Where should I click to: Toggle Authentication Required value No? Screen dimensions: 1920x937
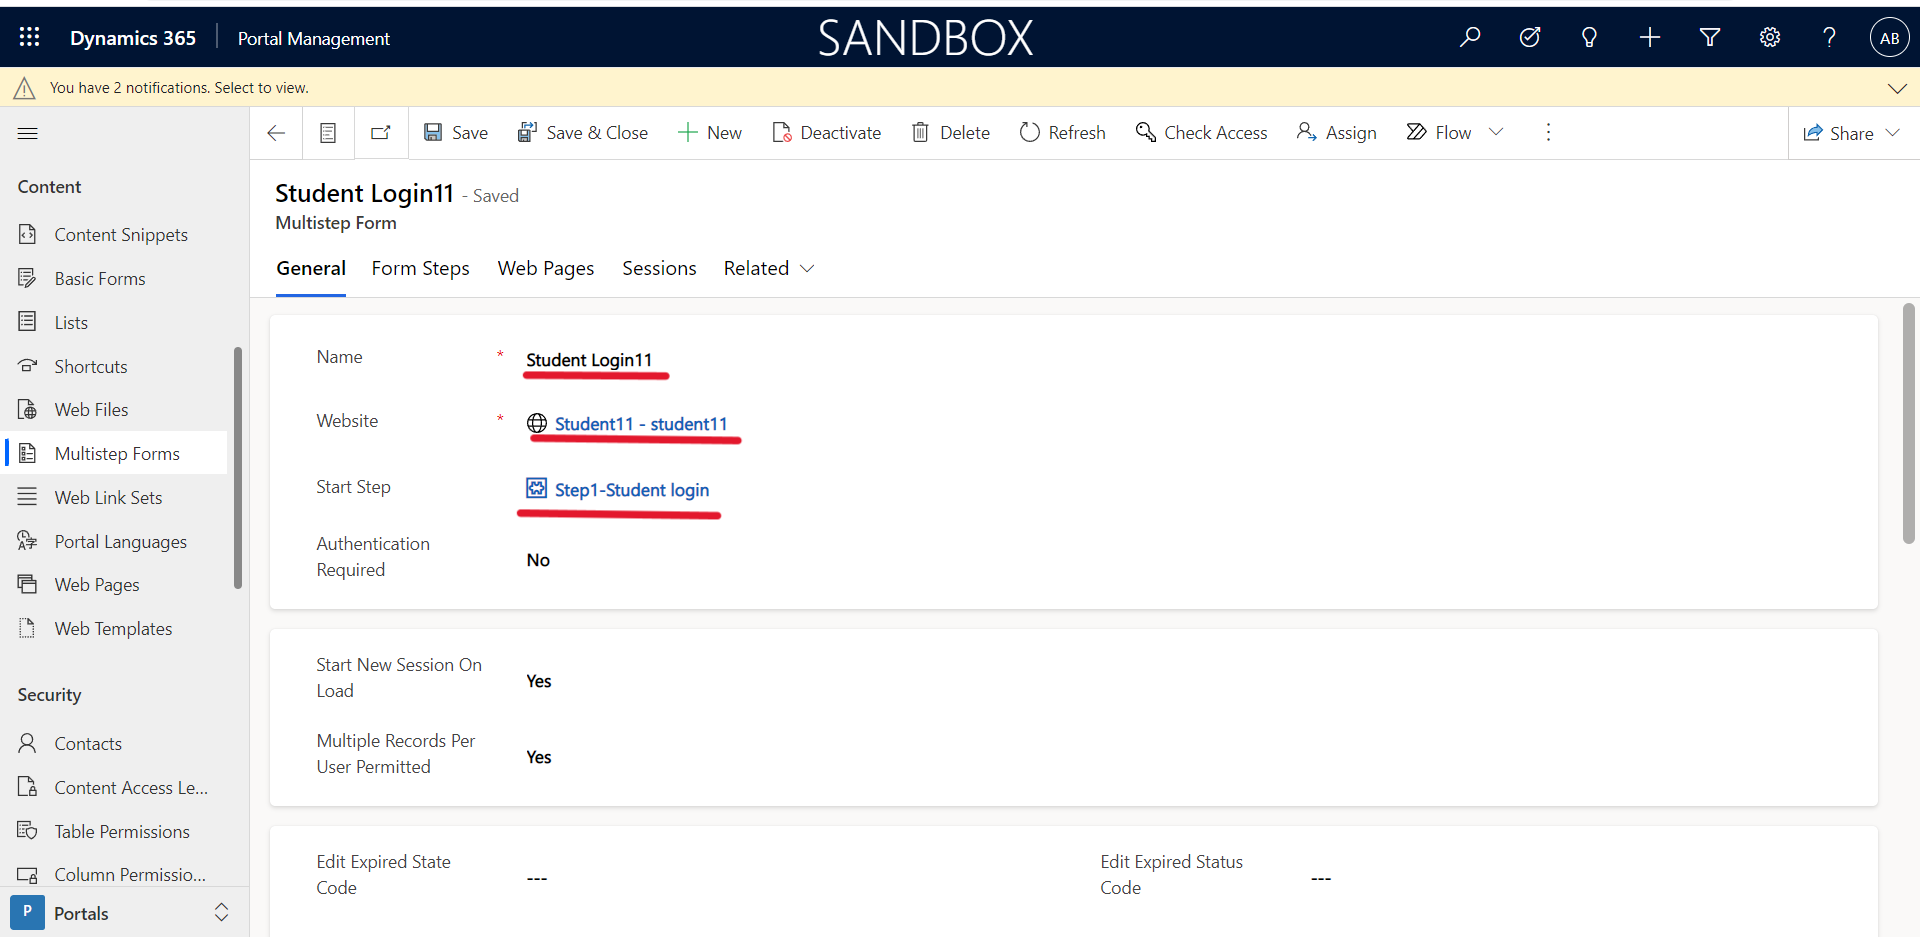(538, 560)
